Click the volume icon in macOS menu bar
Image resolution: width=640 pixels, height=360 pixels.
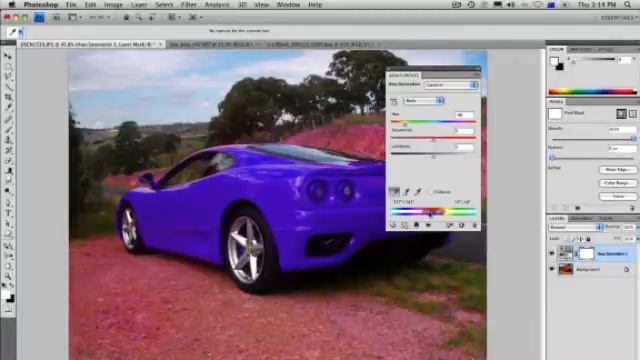point(511,5)
